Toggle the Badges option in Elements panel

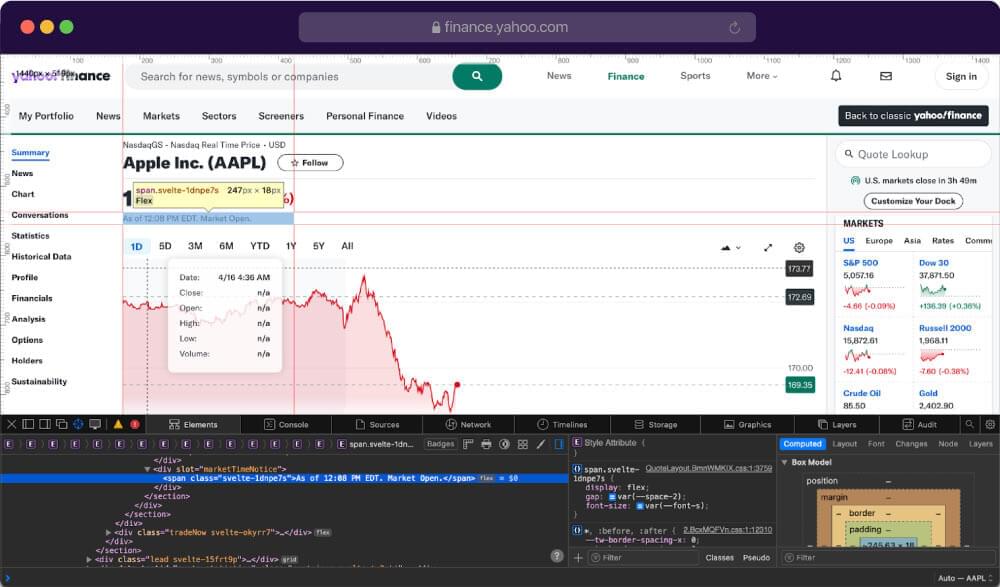[x=441, y=443]
